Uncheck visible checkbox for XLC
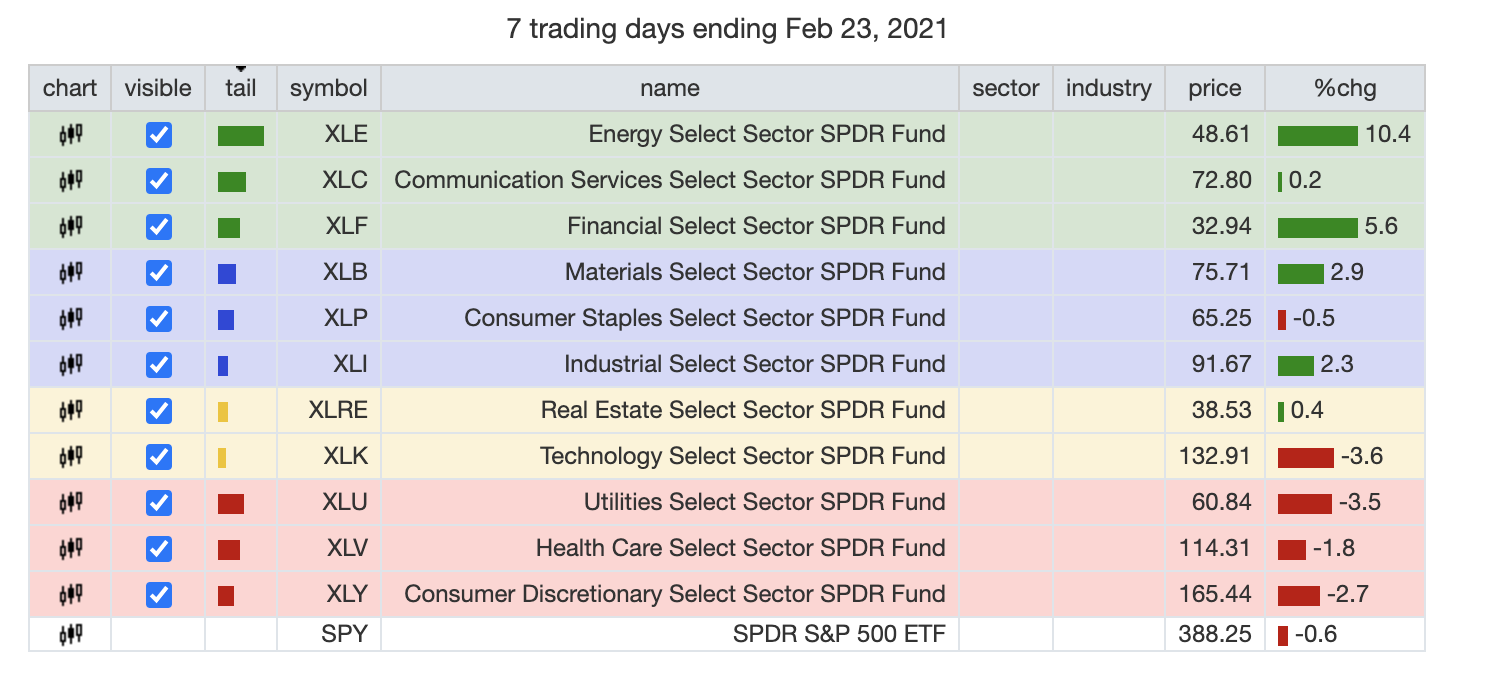This screenshot has width=1488, height=674. click(x=158, y=180)
